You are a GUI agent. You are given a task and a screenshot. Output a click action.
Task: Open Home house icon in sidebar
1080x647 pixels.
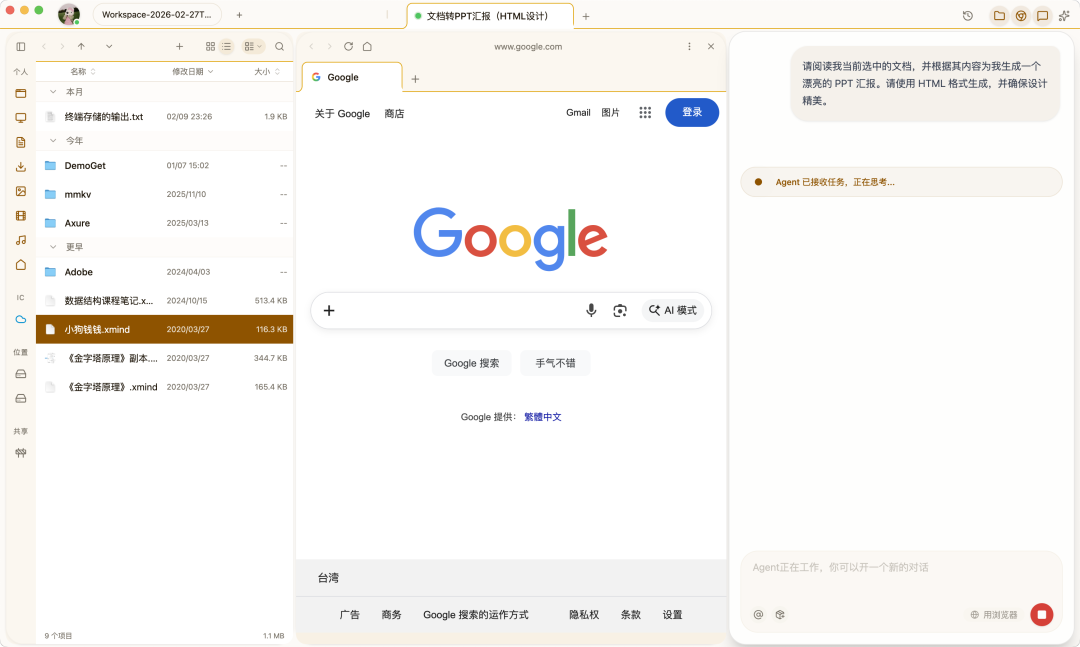click(21, 265)
